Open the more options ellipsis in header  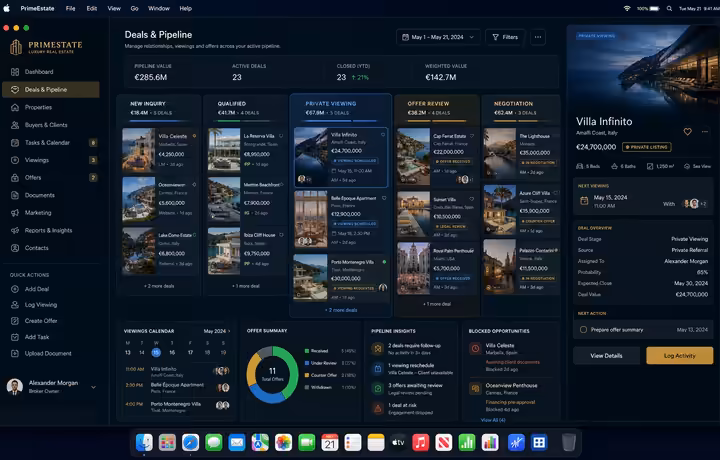[x=538, y=37]
